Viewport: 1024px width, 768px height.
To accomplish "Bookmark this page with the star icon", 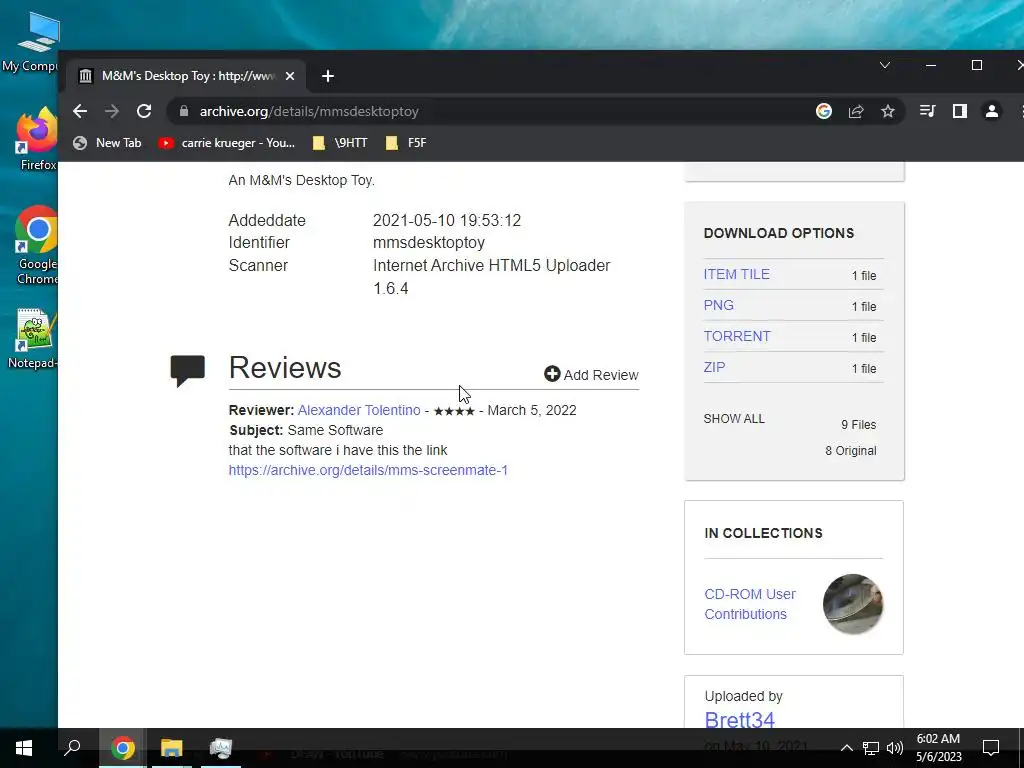I will click(x=888, y=111).
